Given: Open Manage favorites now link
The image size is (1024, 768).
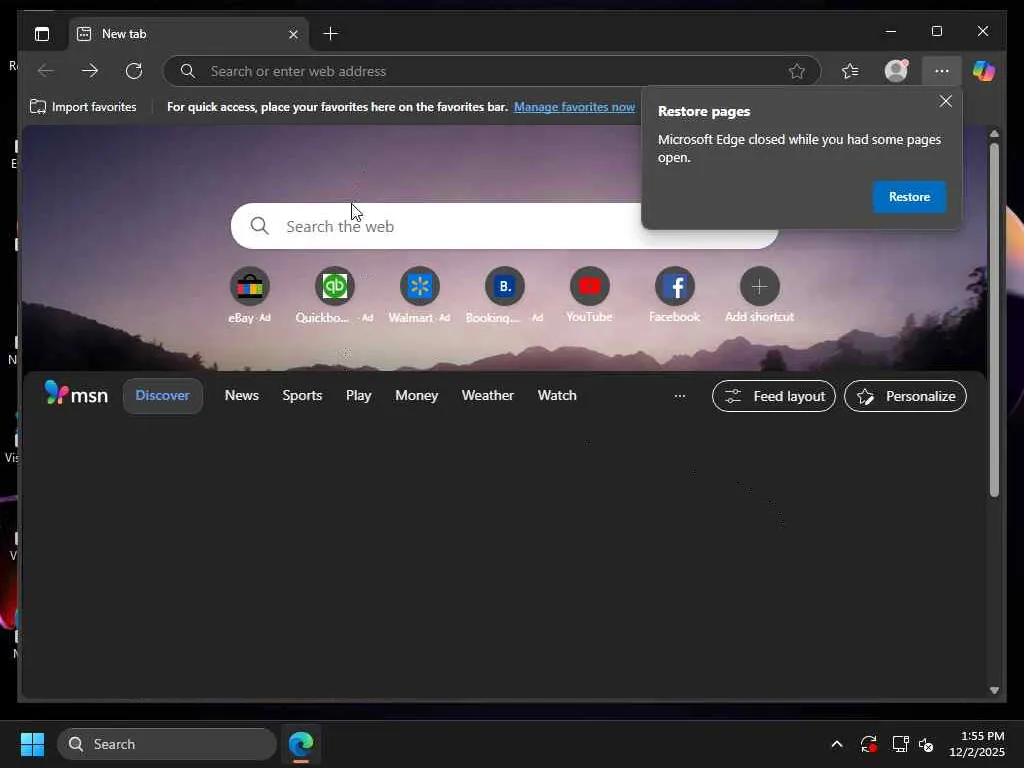Looking at the screenshot, I should [574, 107].
